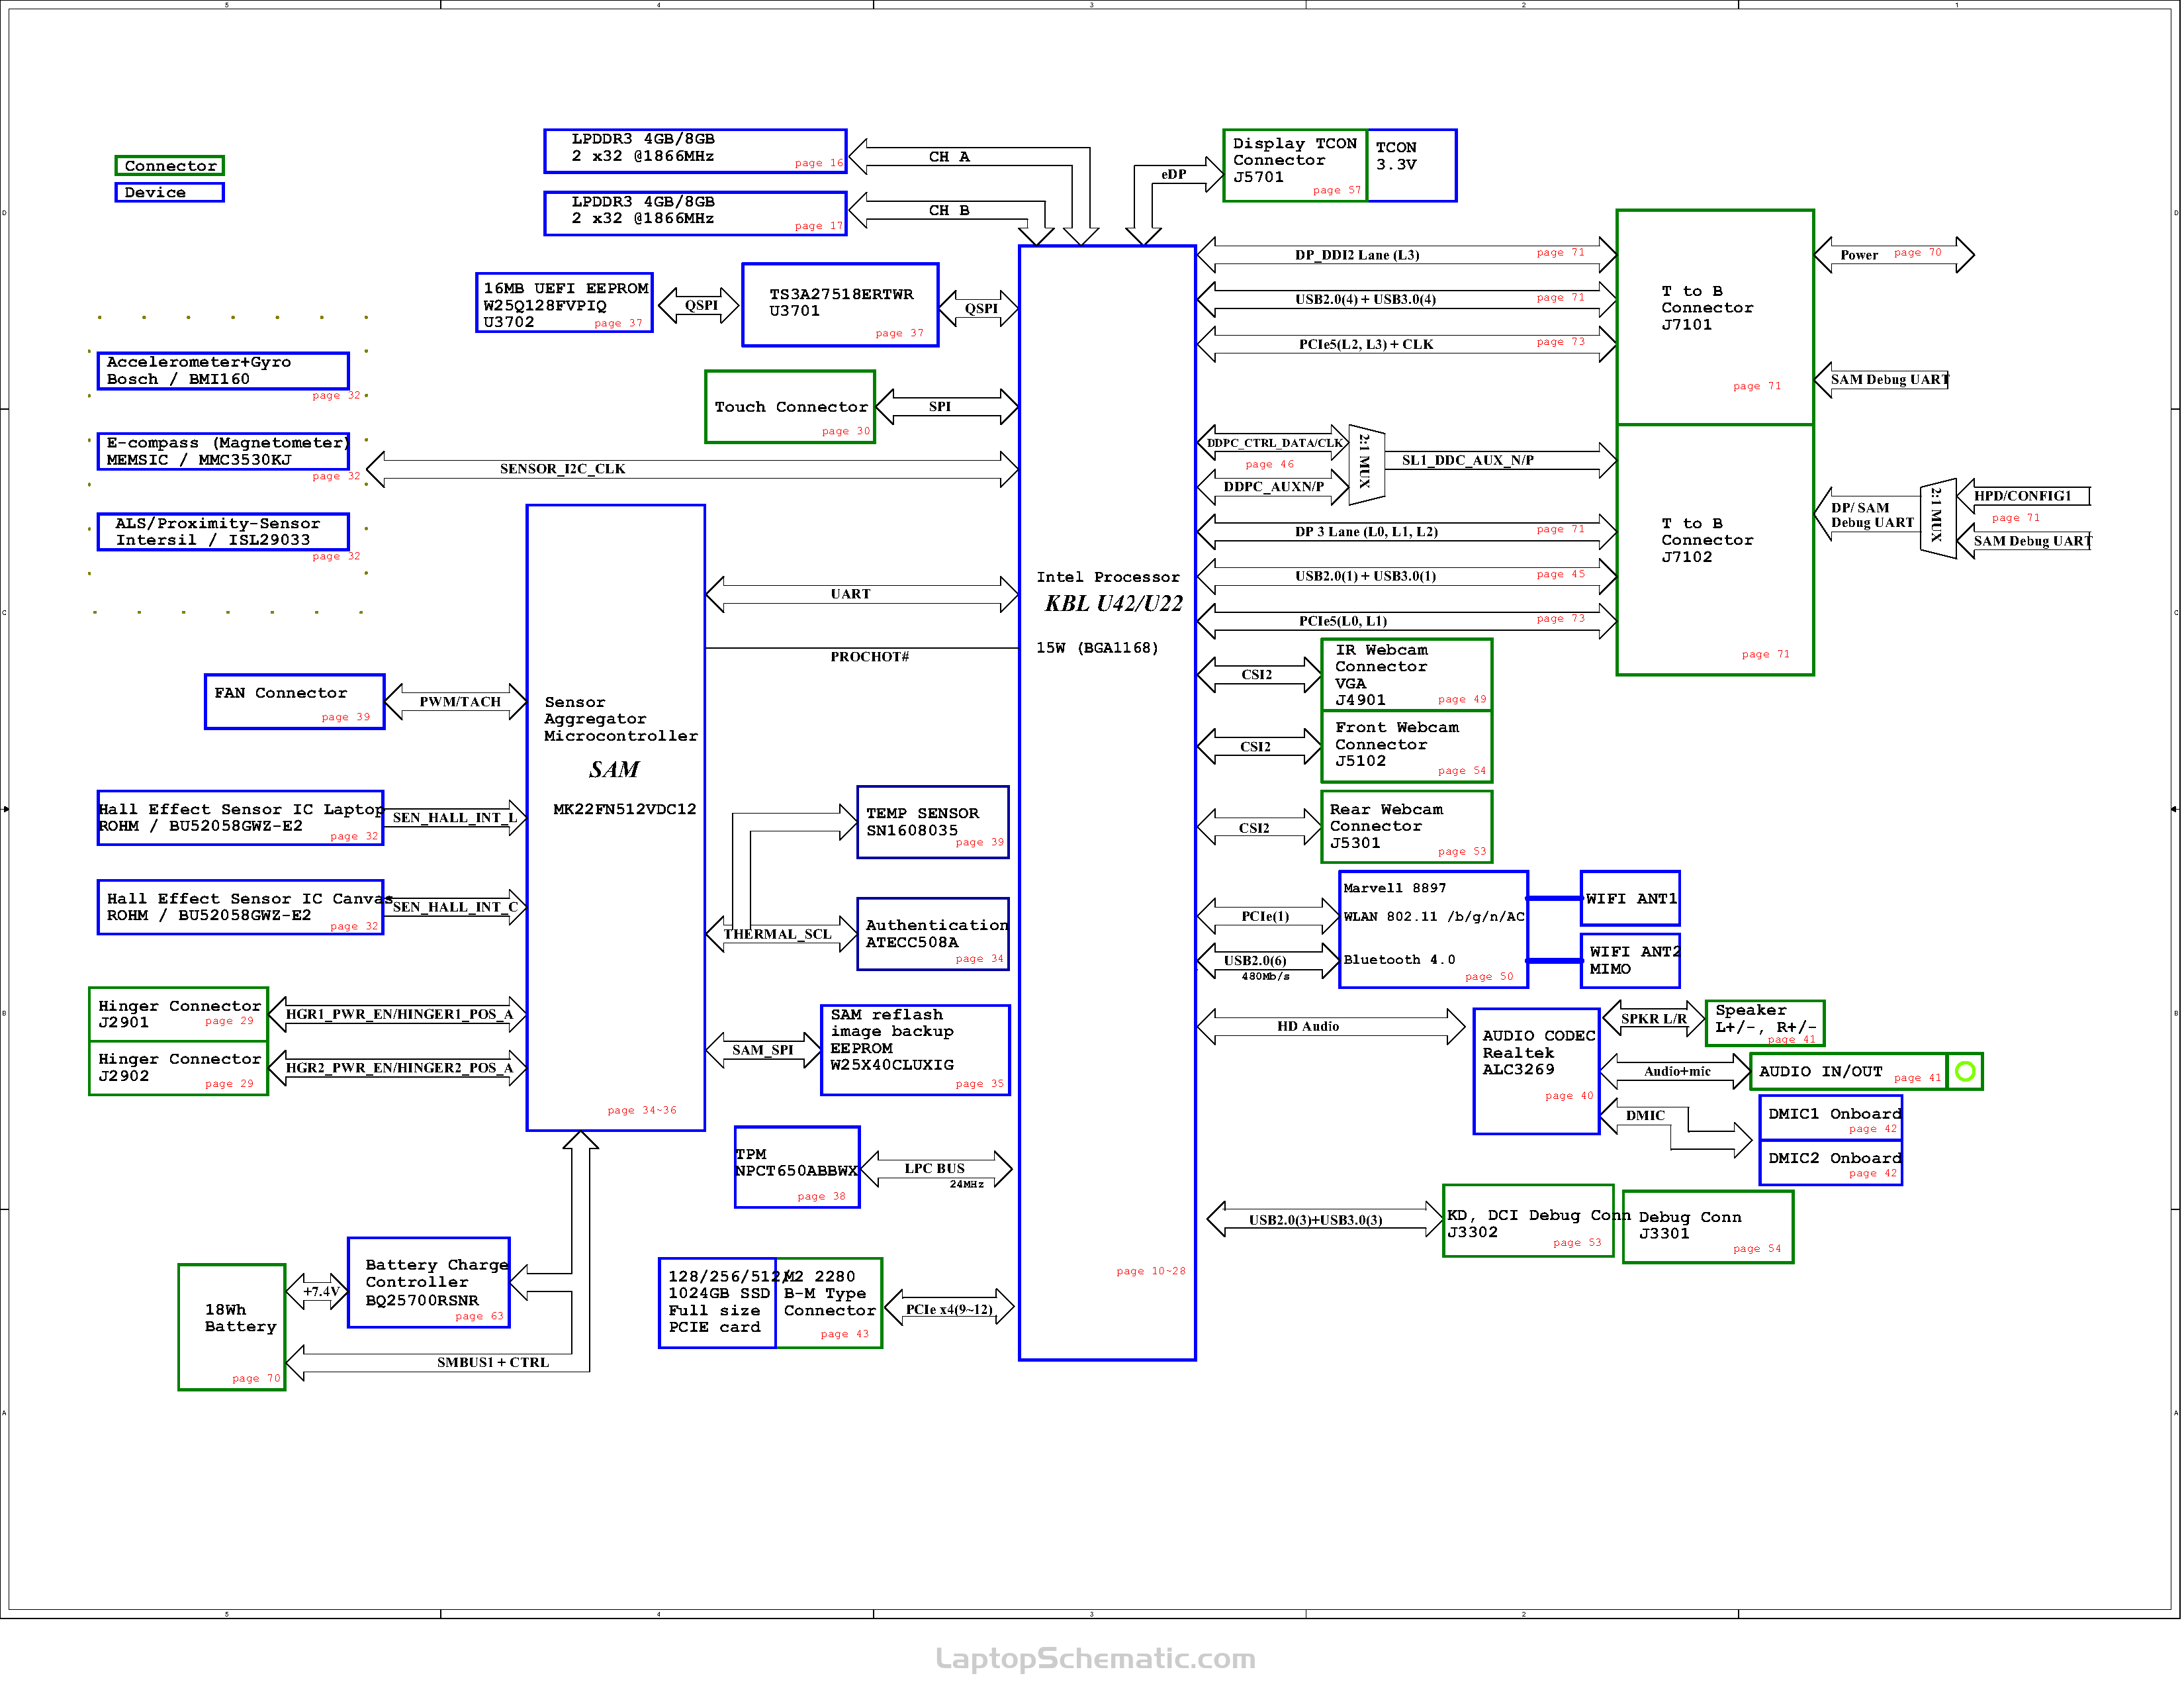Screen dimensions: 2184x1688
Task: Select the 2:1 MUX near DDPC_AUXN/P
Action: click(x=1366, y=464)
